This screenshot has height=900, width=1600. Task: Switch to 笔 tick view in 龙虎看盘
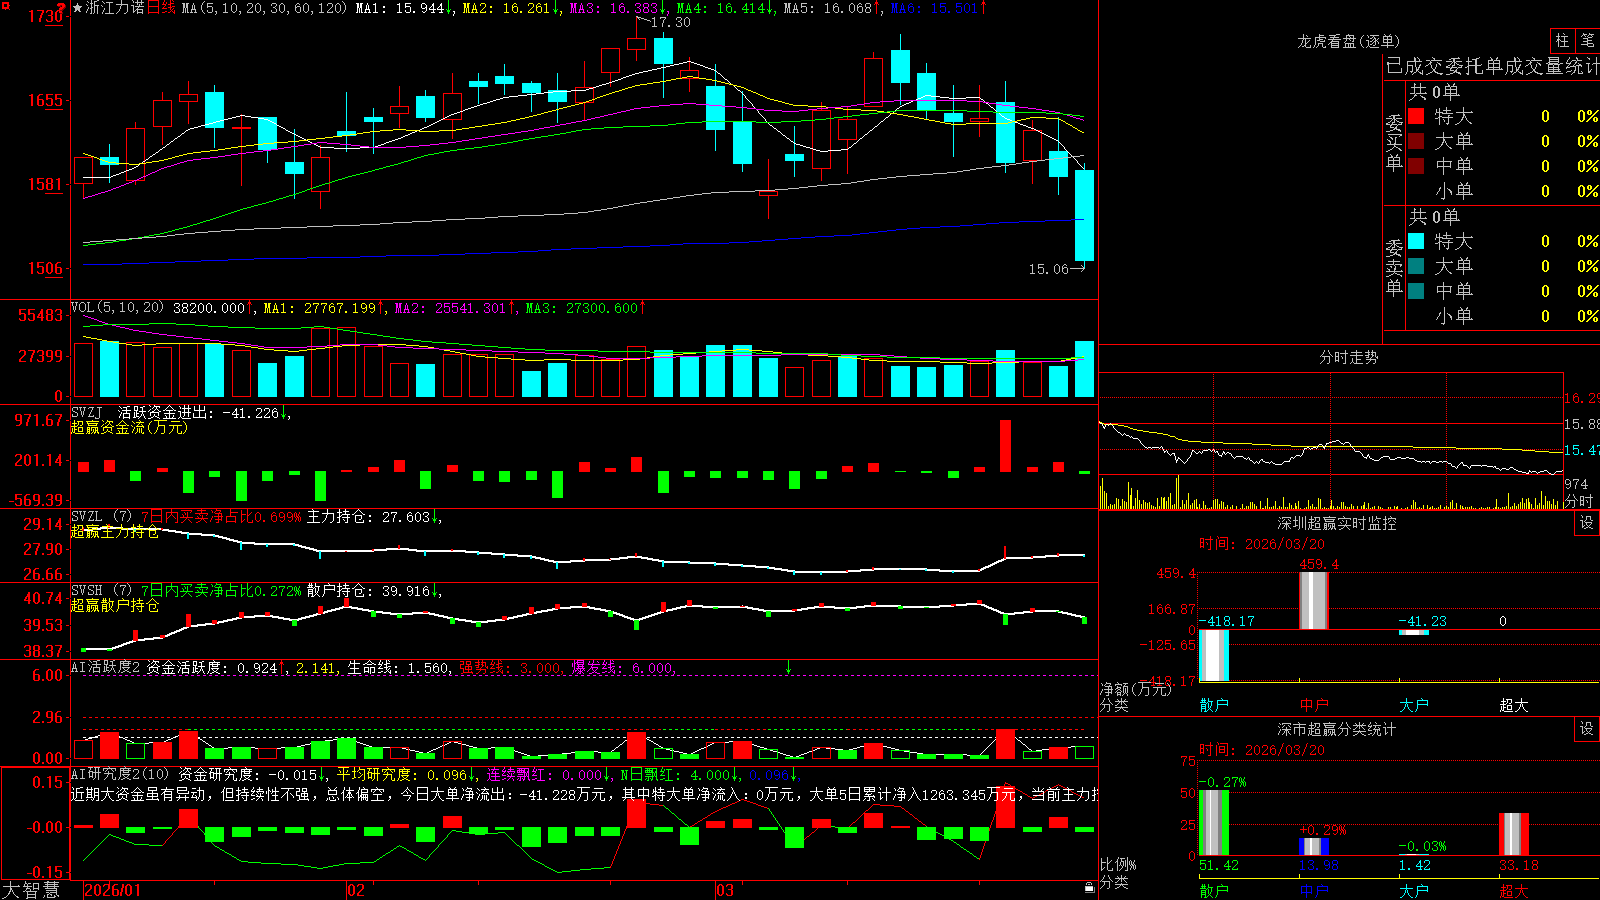(1587, 40)
